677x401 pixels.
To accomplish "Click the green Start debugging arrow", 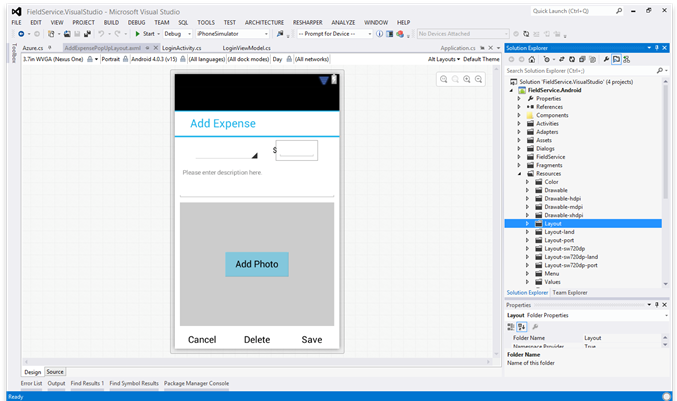I will click(x=138, y=34).
